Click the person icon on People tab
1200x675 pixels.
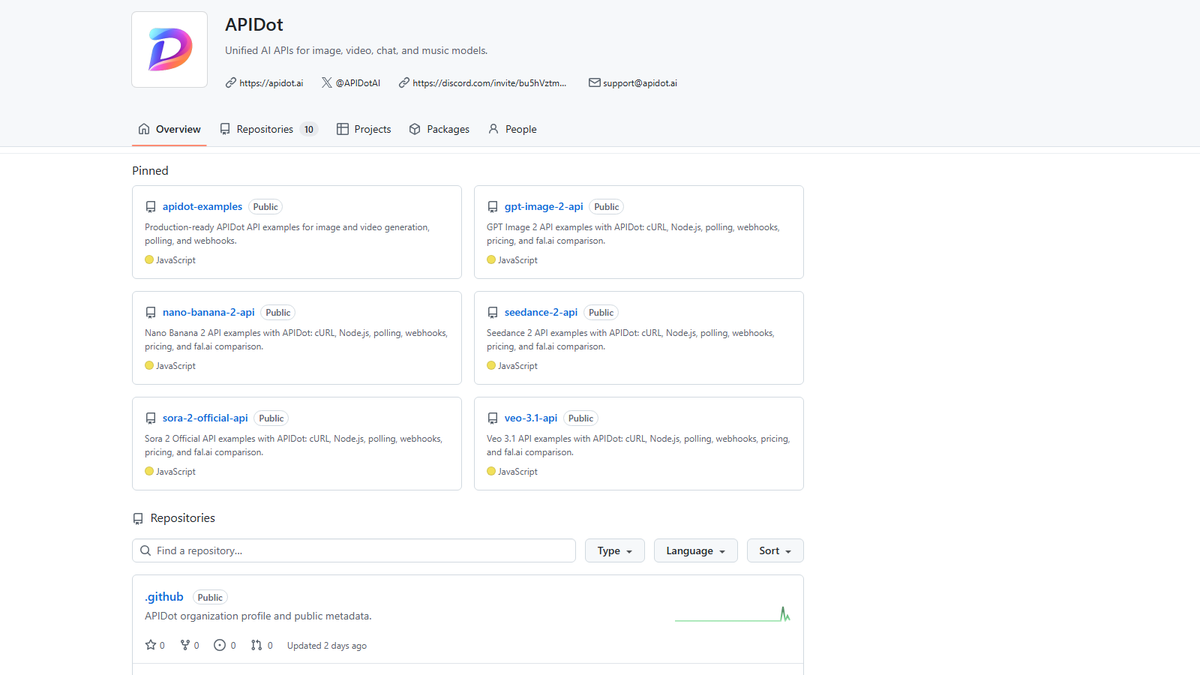493,129
